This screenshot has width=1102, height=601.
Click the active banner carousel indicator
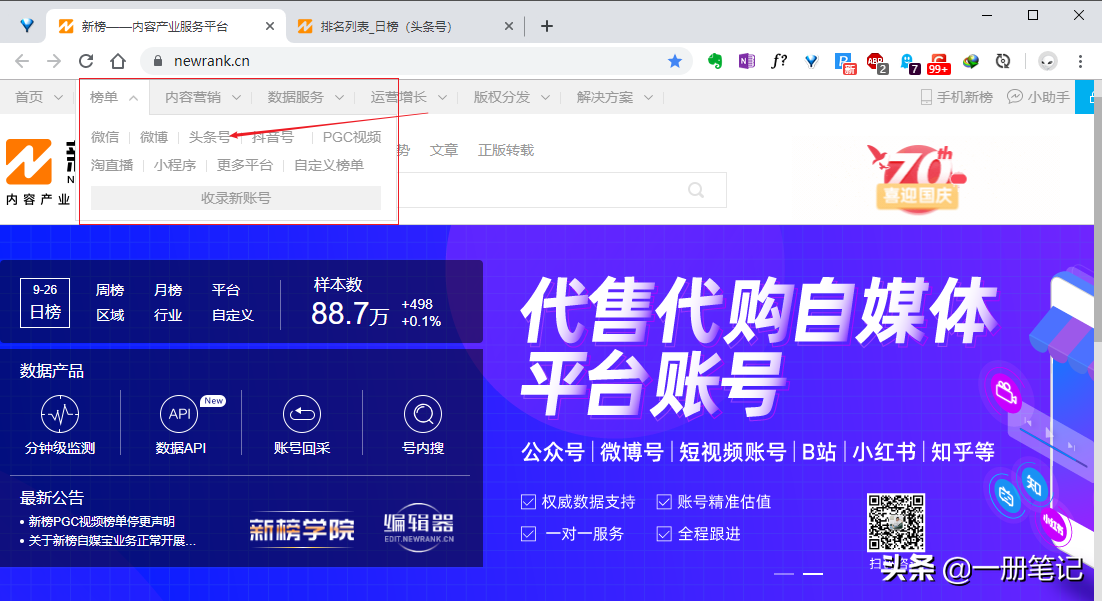(x=813, y=574)
